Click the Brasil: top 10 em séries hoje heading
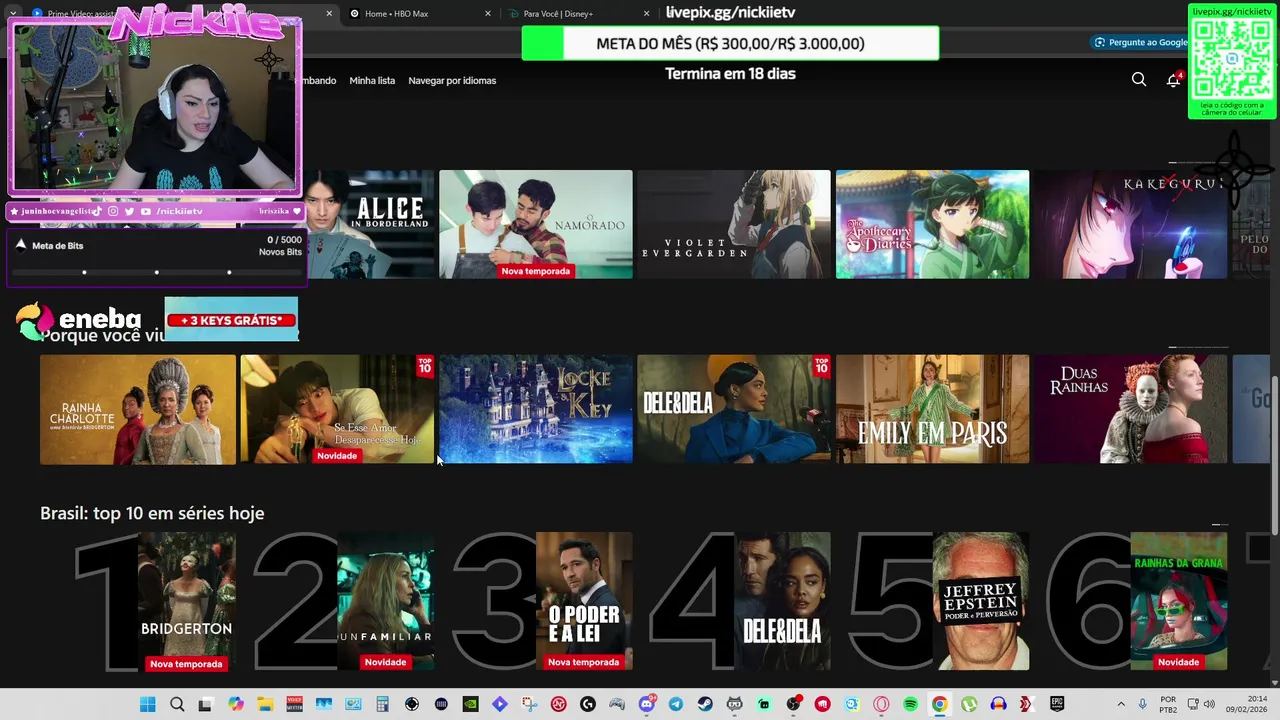Viewport: 1280px width, 720px height. coord(152,513)
